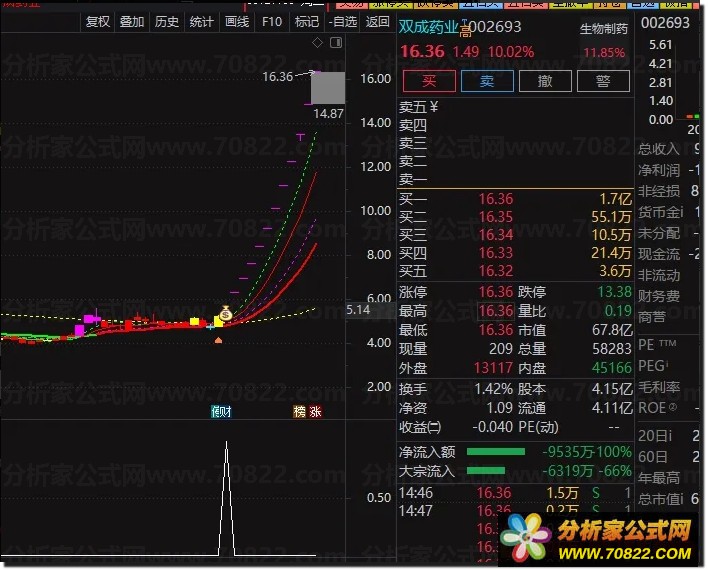Click the 涨 event tag on chart

(315, 411)
